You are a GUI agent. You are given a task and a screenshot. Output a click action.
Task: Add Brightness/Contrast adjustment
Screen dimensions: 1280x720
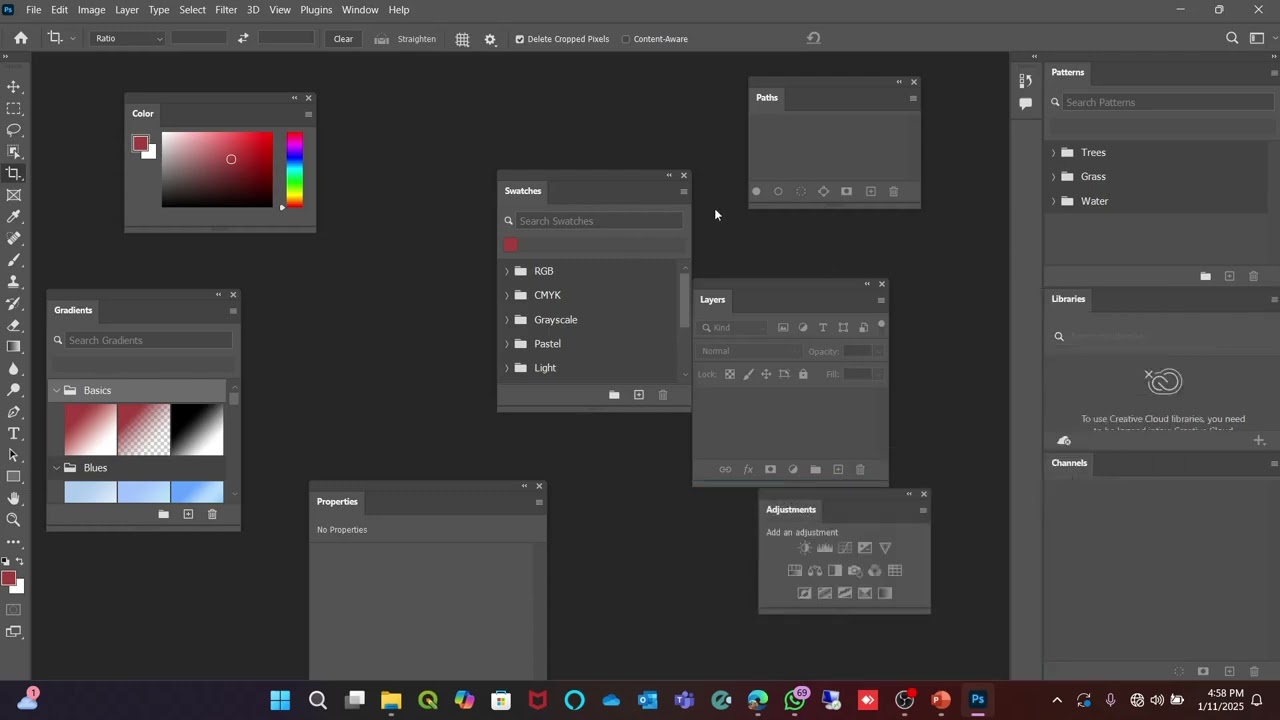click(805, 548)
